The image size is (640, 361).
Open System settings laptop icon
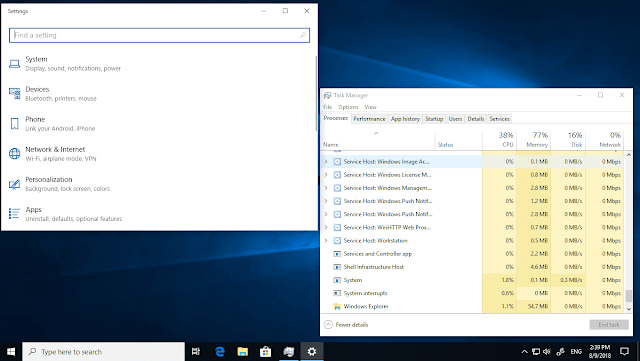pos(14,64)
